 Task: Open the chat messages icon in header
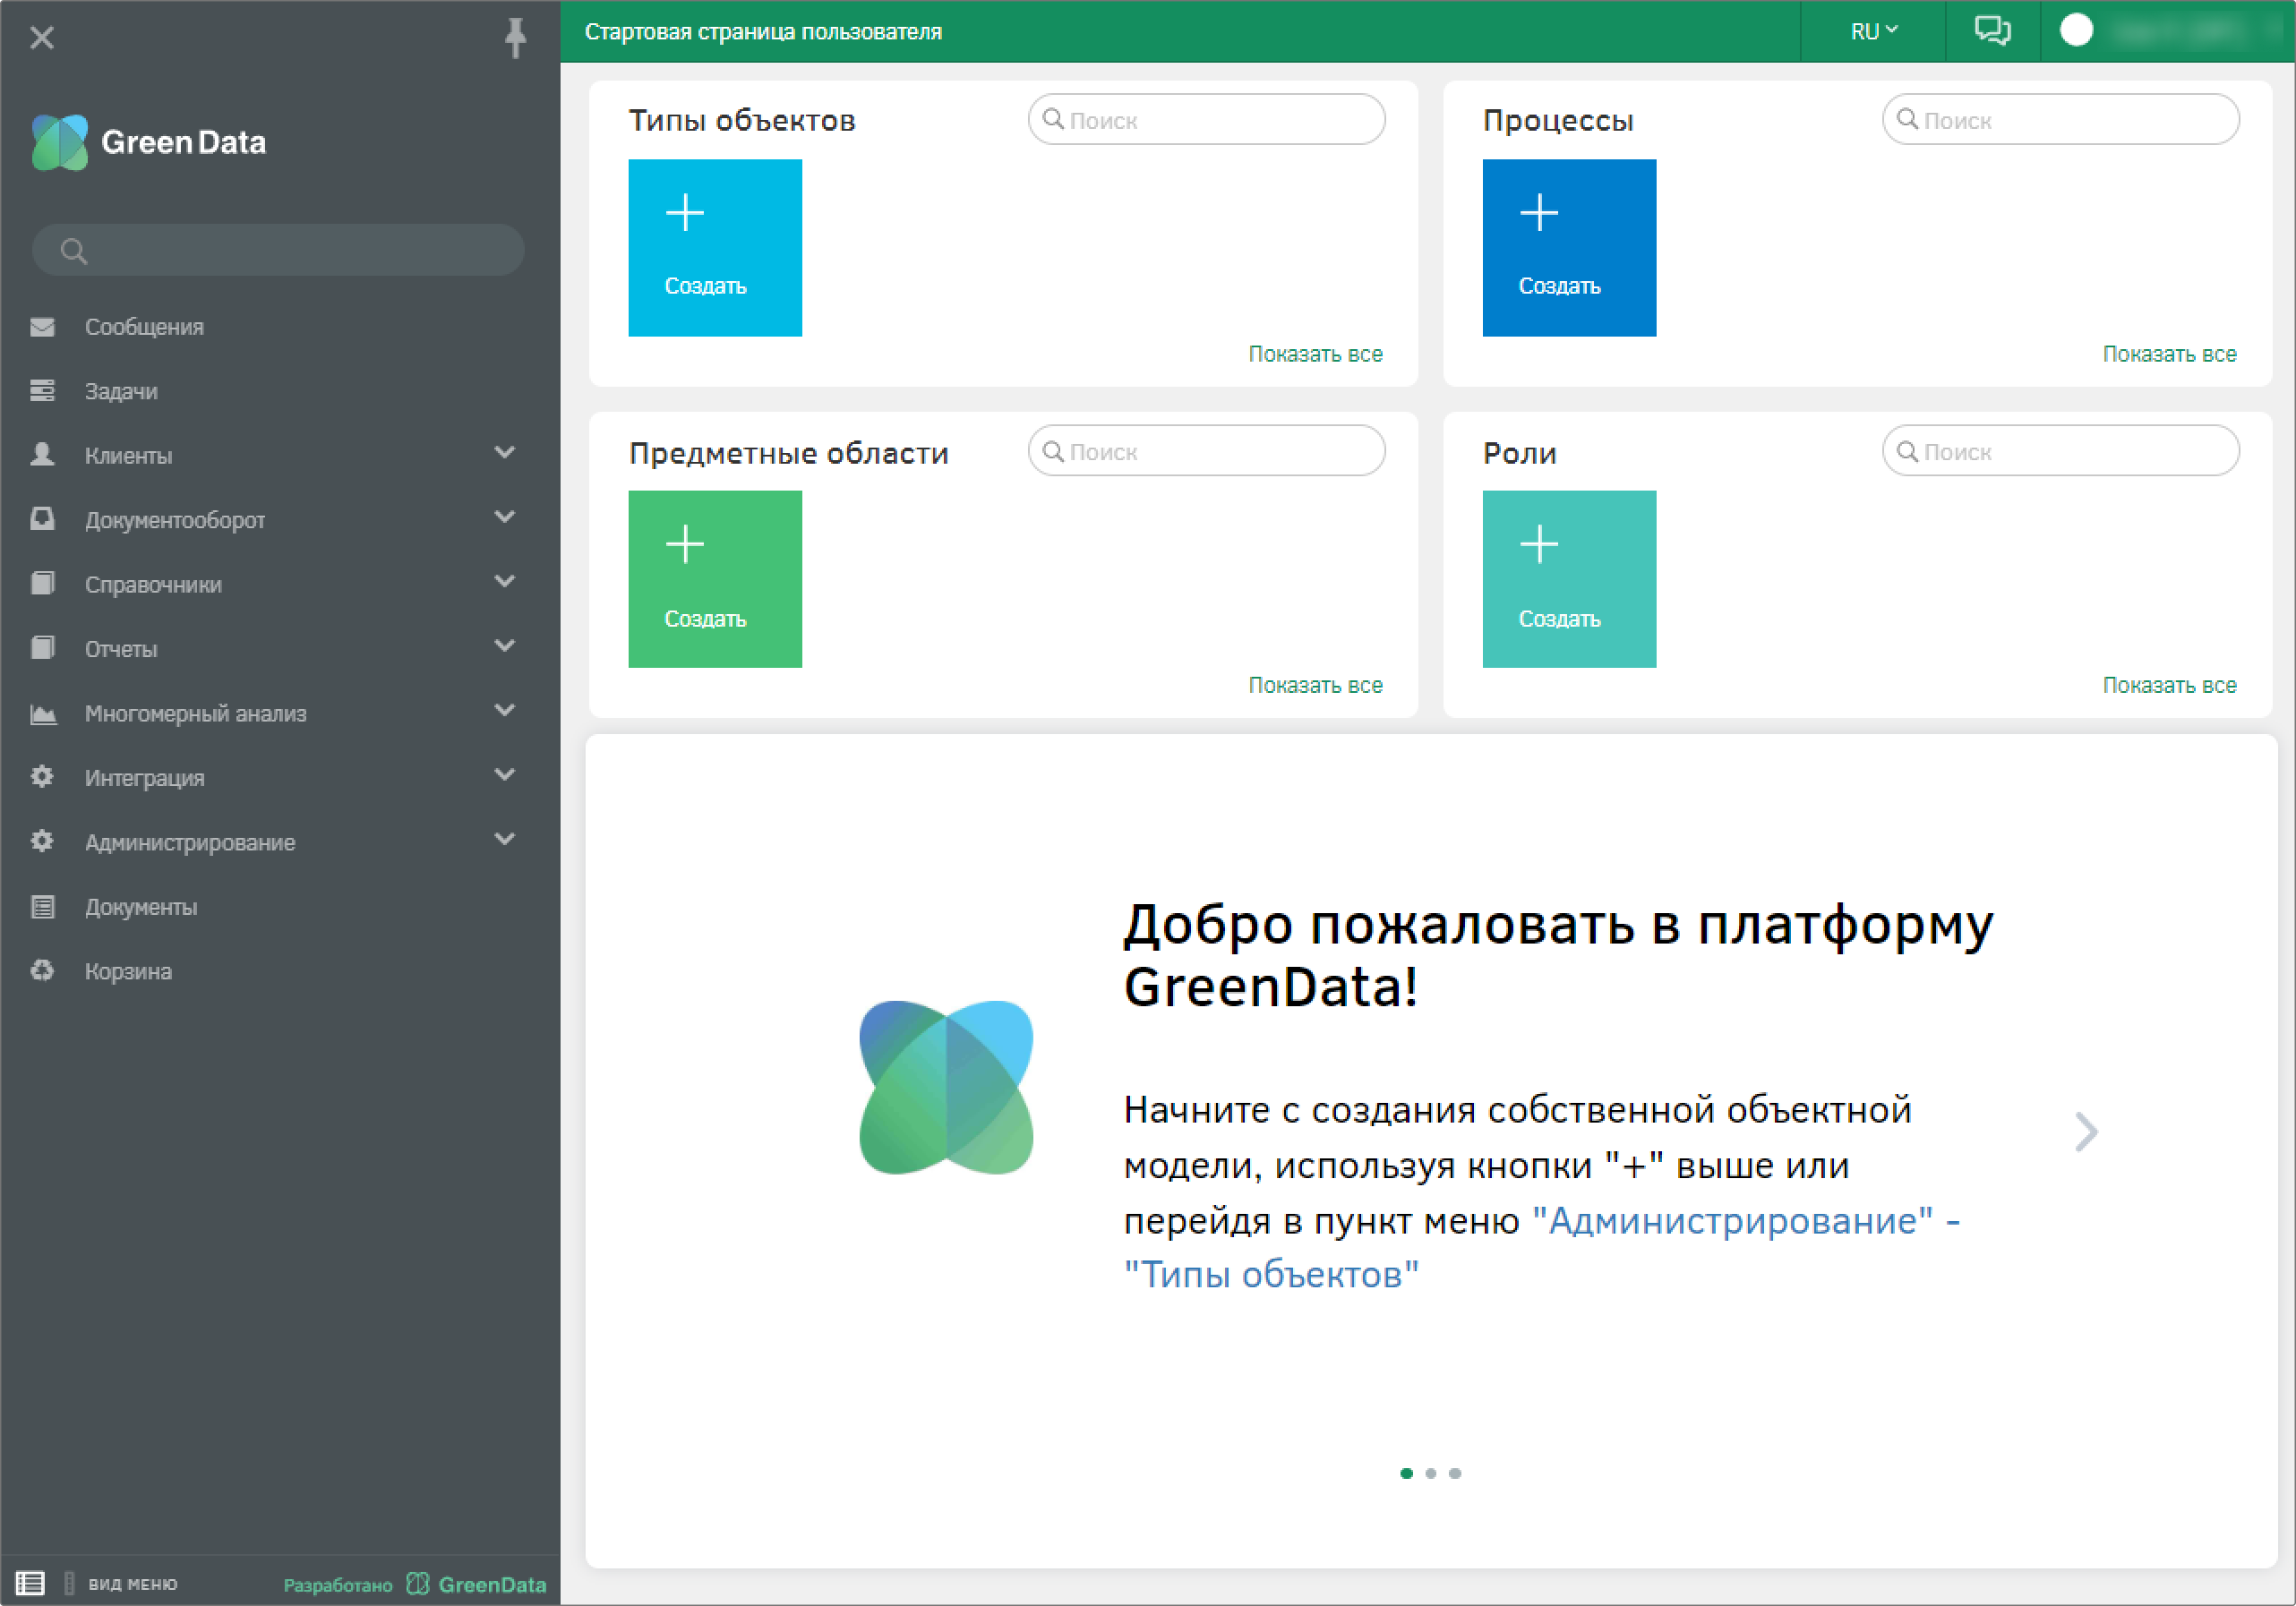[1992, 31]
